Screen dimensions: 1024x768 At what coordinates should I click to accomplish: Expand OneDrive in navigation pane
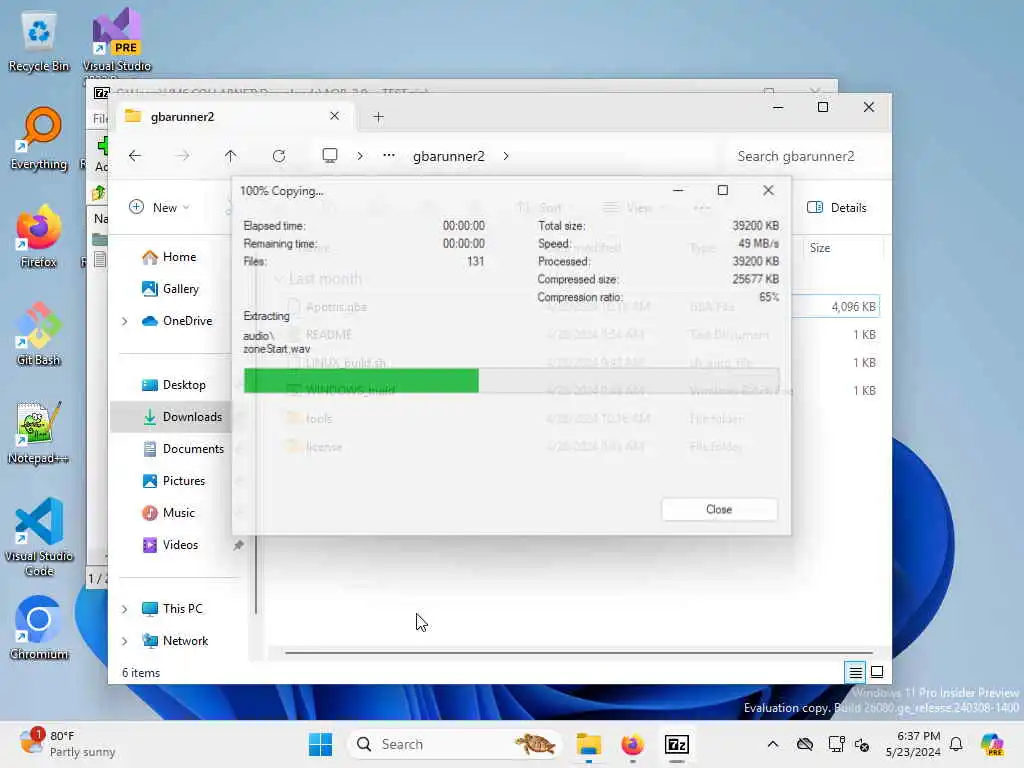coord(125,321)
